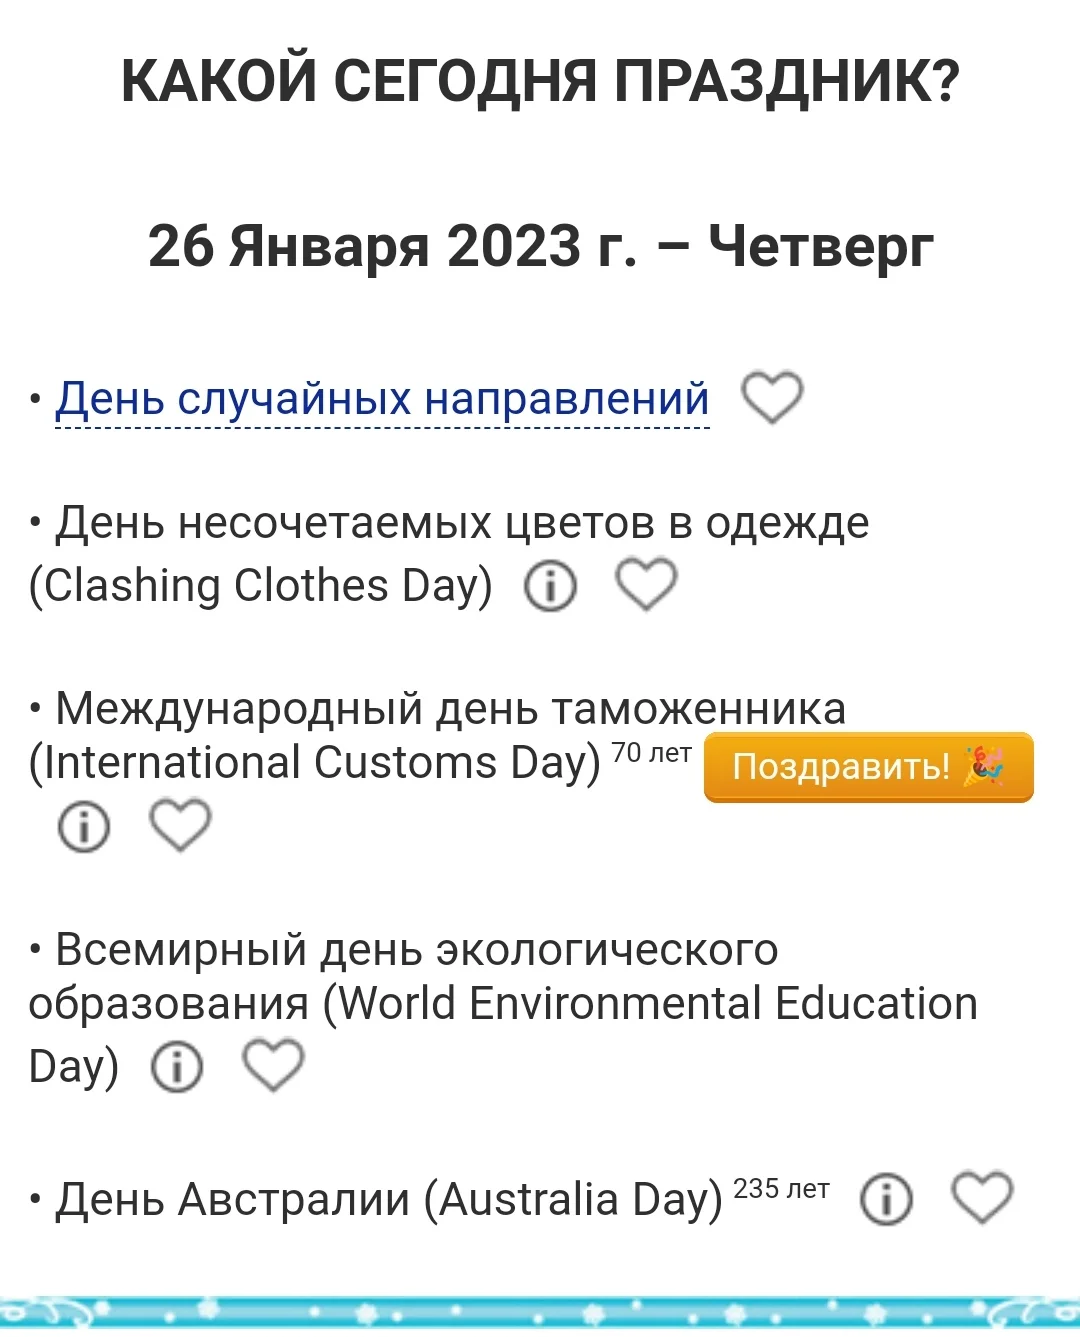Tap the 235 лет anniversary label
The image size is (1080, 1337).
coord(781,1189)
